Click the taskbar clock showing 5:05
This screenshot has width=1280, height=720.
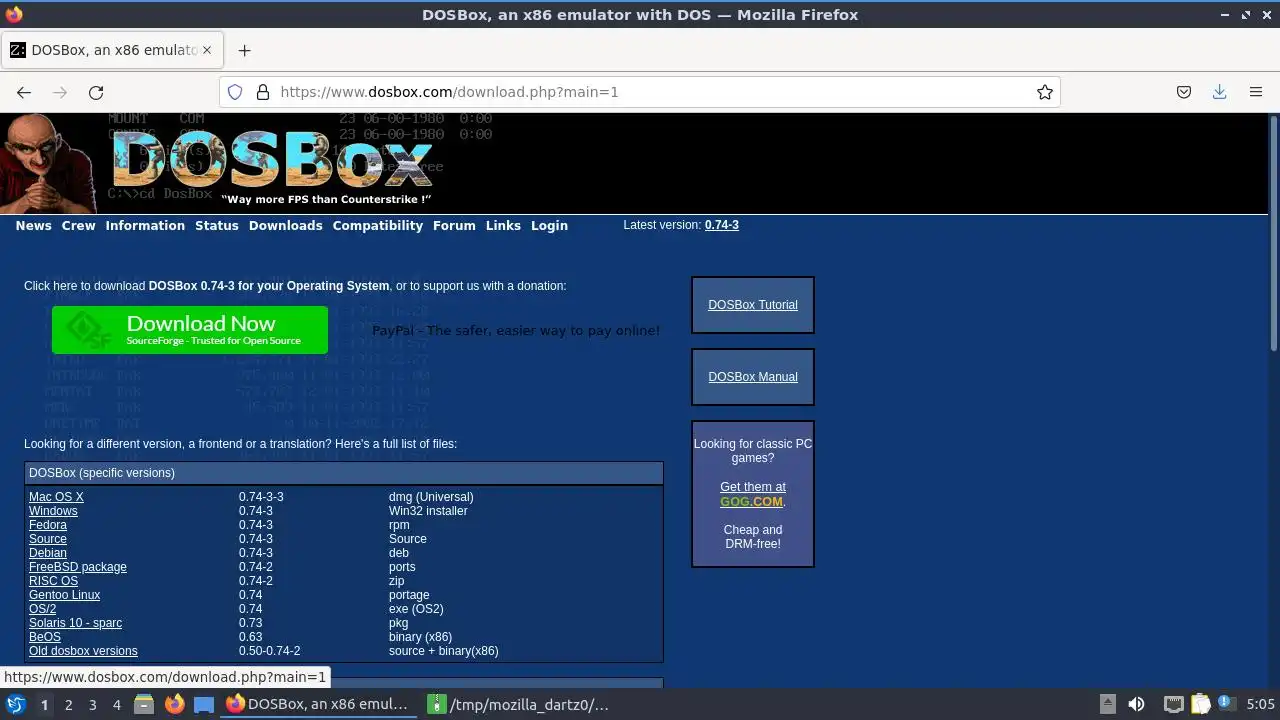(1261, 704)
